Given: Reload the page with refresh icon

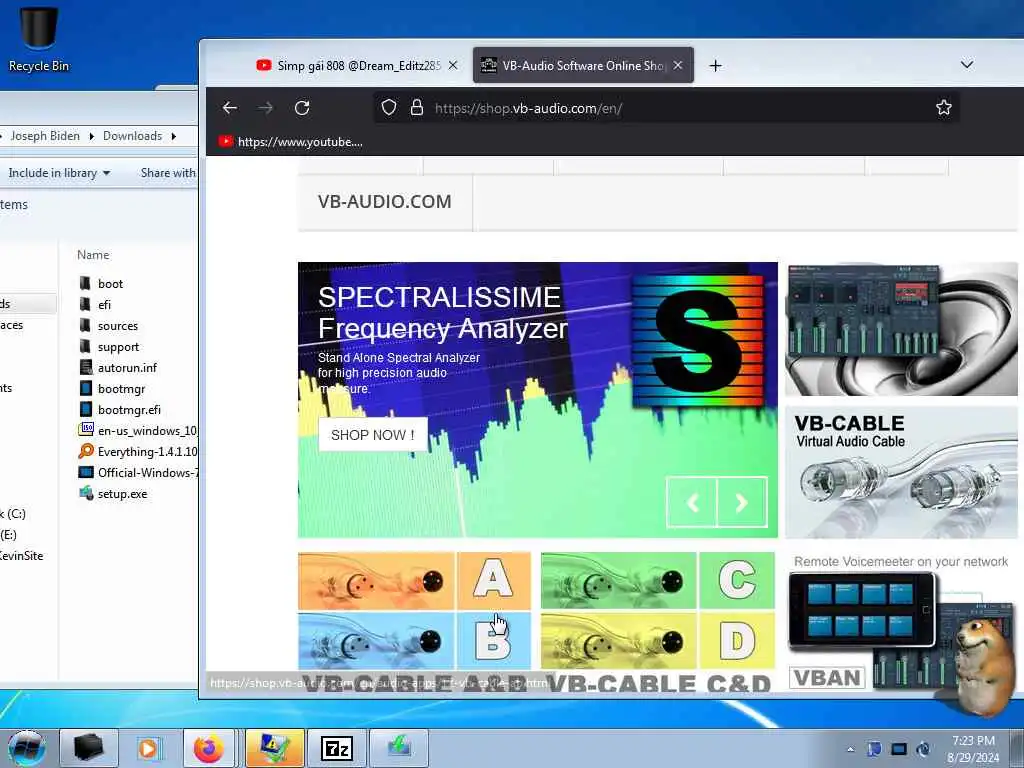Looking at the screenshot, I should [x=302, y=108].
